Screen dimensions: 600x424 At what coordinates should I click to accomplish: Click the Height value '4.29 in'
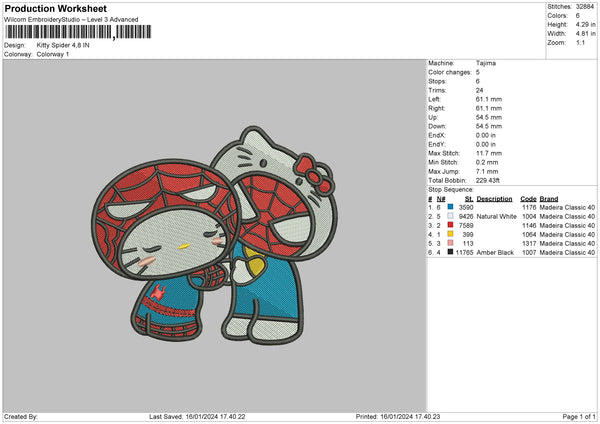(585, 24)
